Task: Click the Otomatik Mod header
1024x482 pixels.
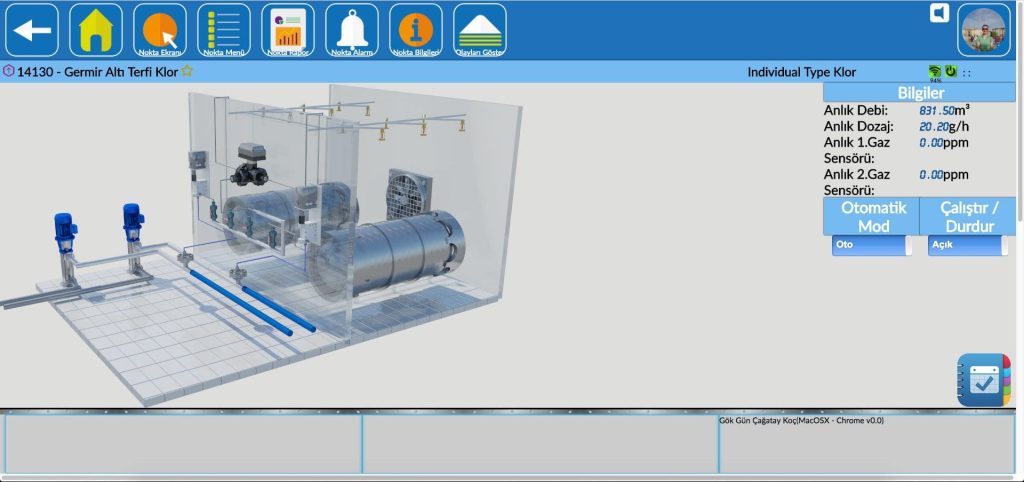Action: pos(871,217)
